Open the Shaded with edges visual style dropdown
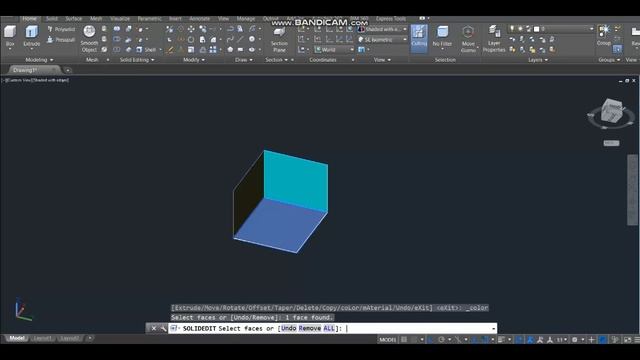This screenshot has width=640, height=360. click(382, 29)
